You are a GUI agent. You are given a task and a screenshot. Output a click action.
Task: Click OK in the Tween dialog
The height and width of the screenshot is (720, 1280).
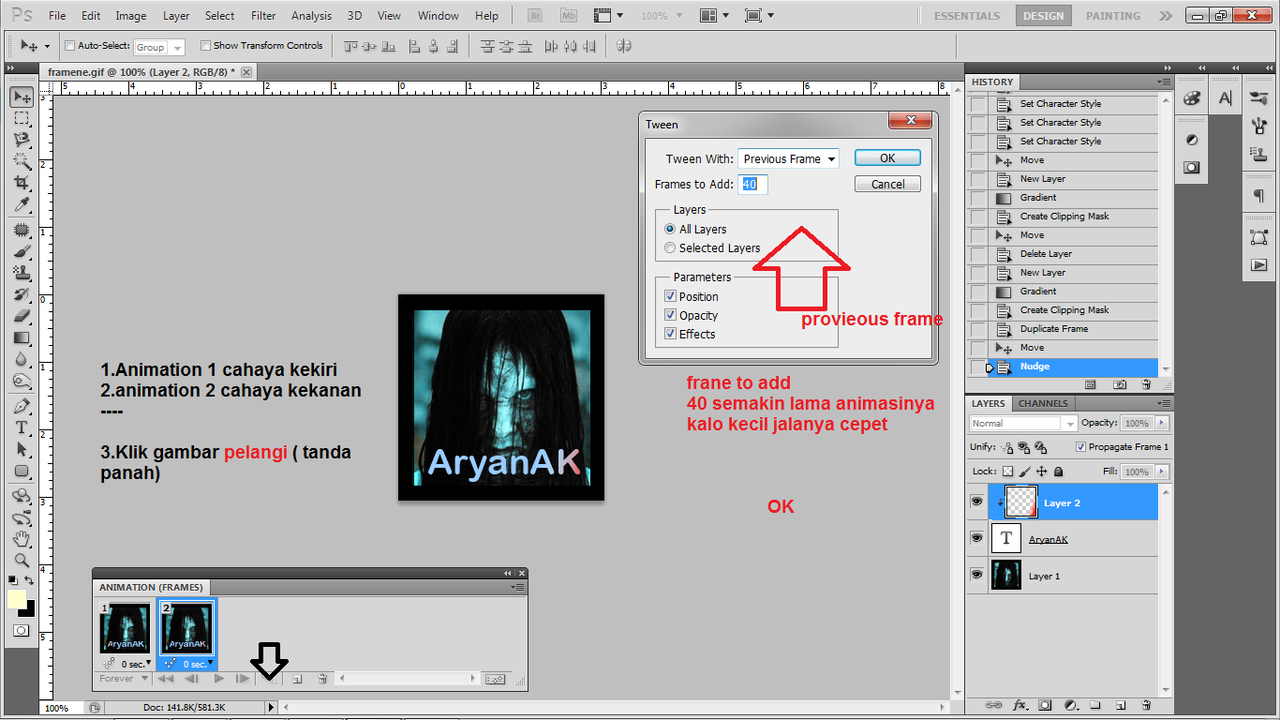pyautogui.click(x=886, y=157)
